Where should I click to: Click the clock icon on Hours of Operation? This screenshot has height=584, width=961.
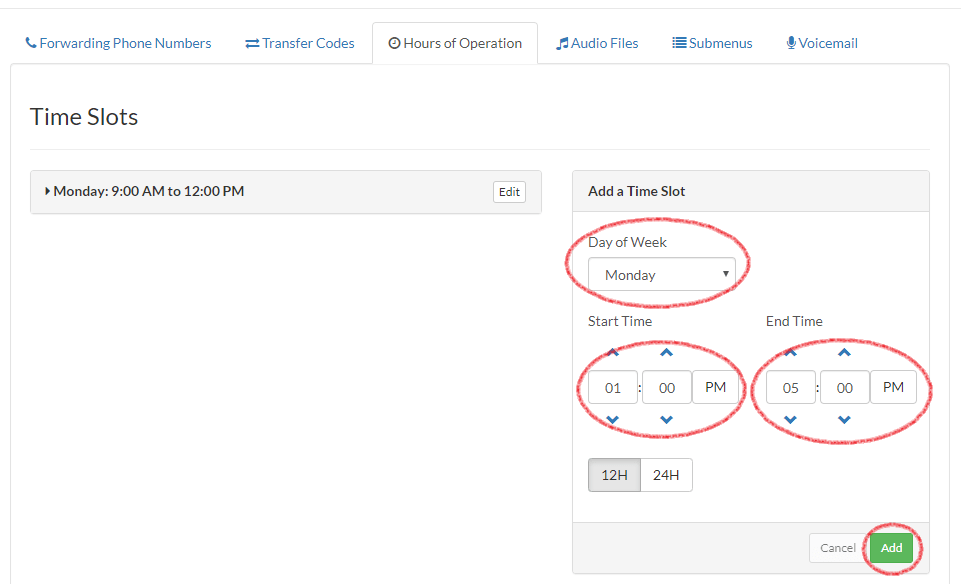point(397,43)
